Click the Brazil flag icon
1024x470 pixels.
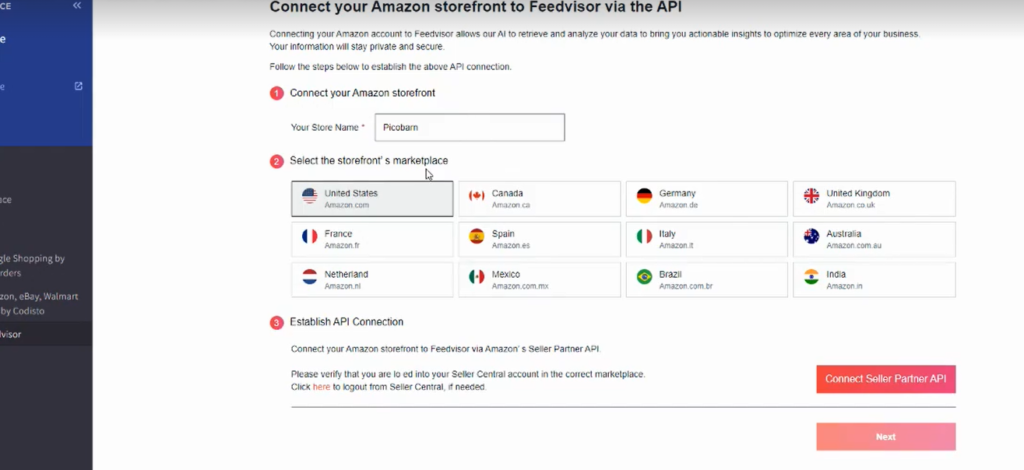644,278
